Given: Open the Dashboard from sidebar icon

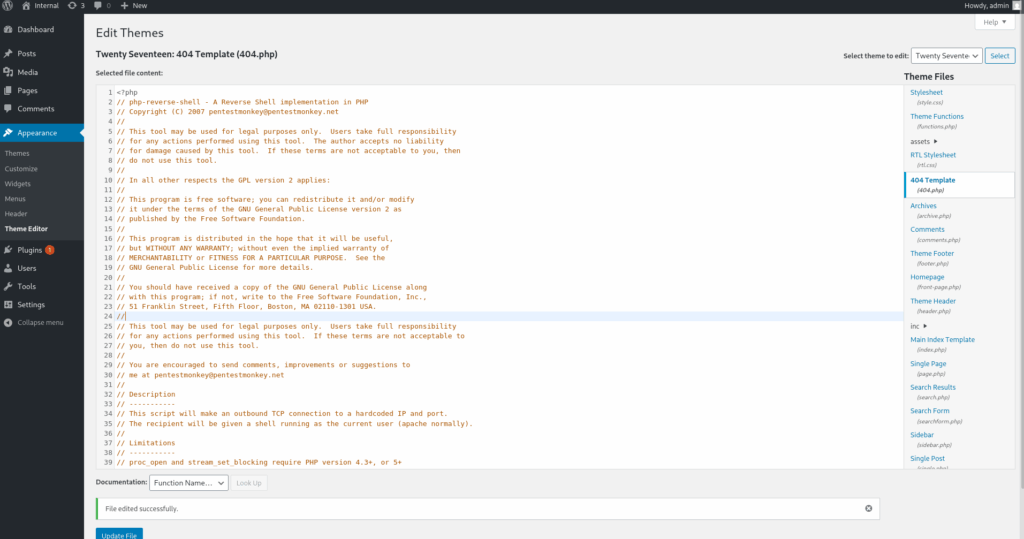Looking at the screenshot, I should [x=8, y=29].
